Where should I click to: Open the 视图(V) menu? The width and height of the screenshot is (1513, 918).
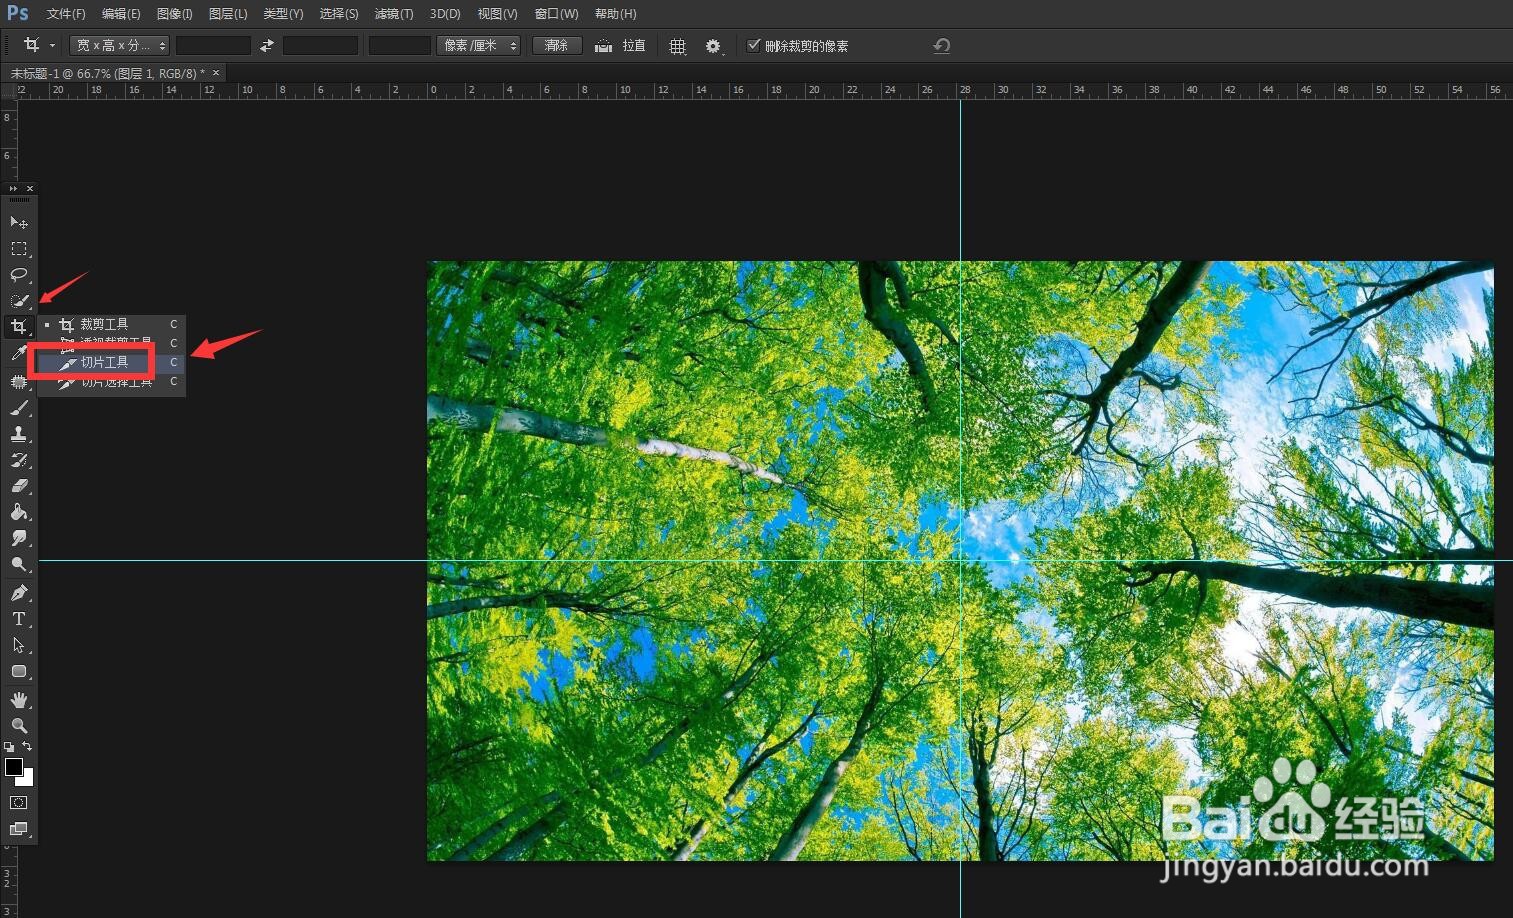[497, 14]
